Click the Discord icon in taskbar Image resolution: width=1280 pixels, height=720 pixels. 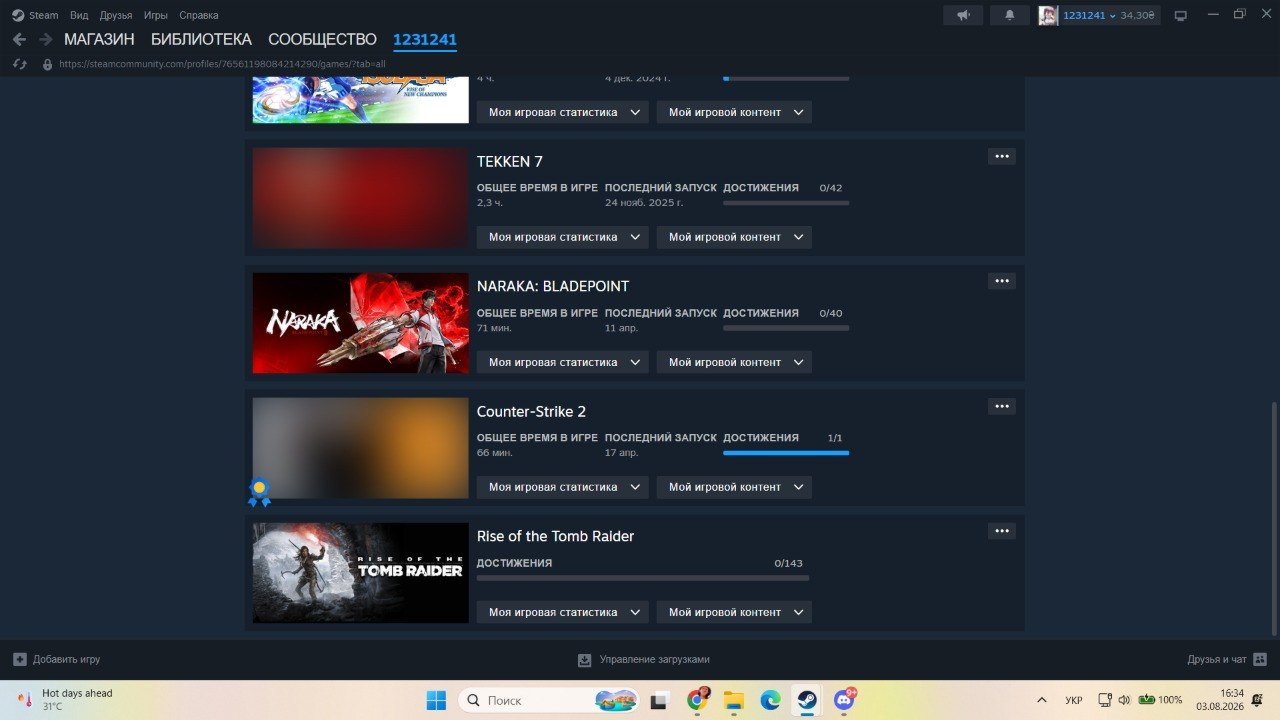(845, 700)
